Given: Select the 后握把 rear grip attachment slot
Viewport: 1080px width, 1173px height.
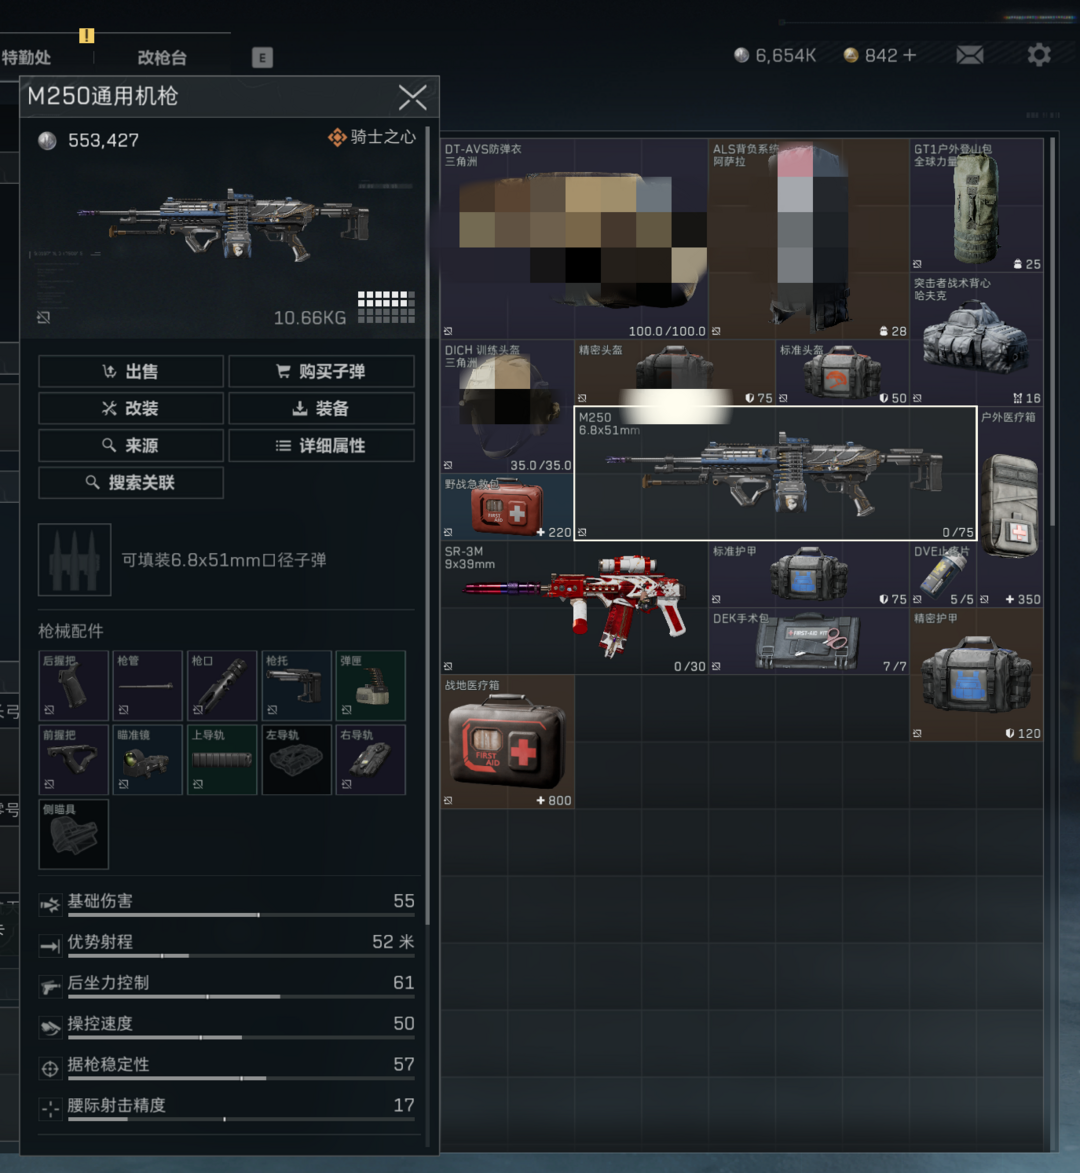Looking at the screenshot, I should pos(73,686).
